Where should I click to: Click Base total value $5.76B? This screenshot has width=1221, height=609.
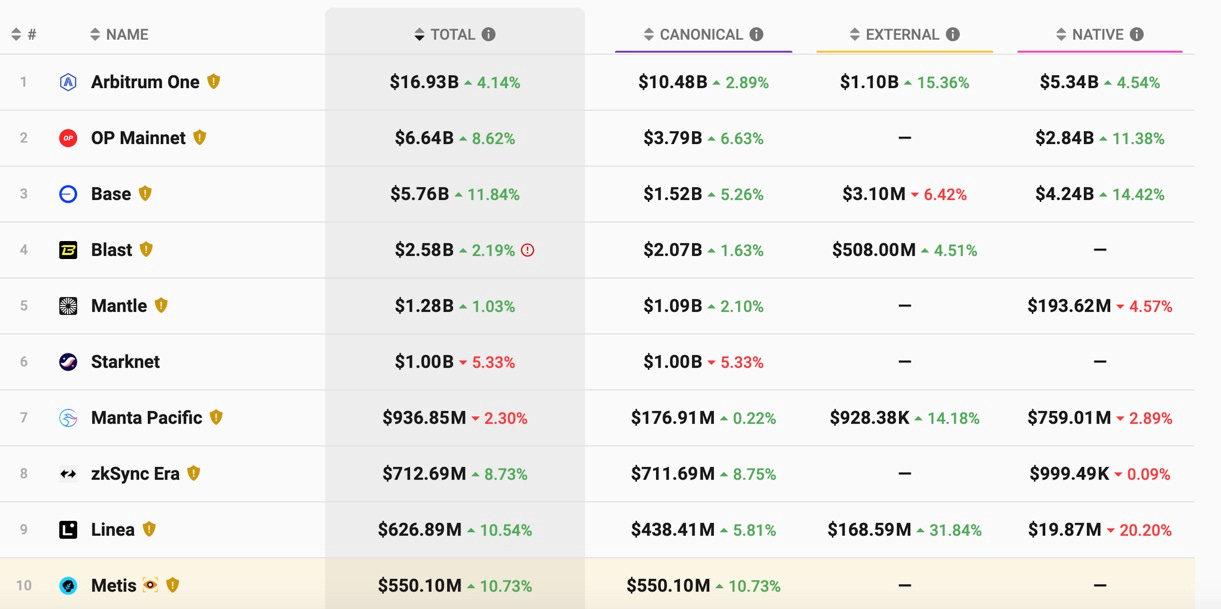point(420,194)
